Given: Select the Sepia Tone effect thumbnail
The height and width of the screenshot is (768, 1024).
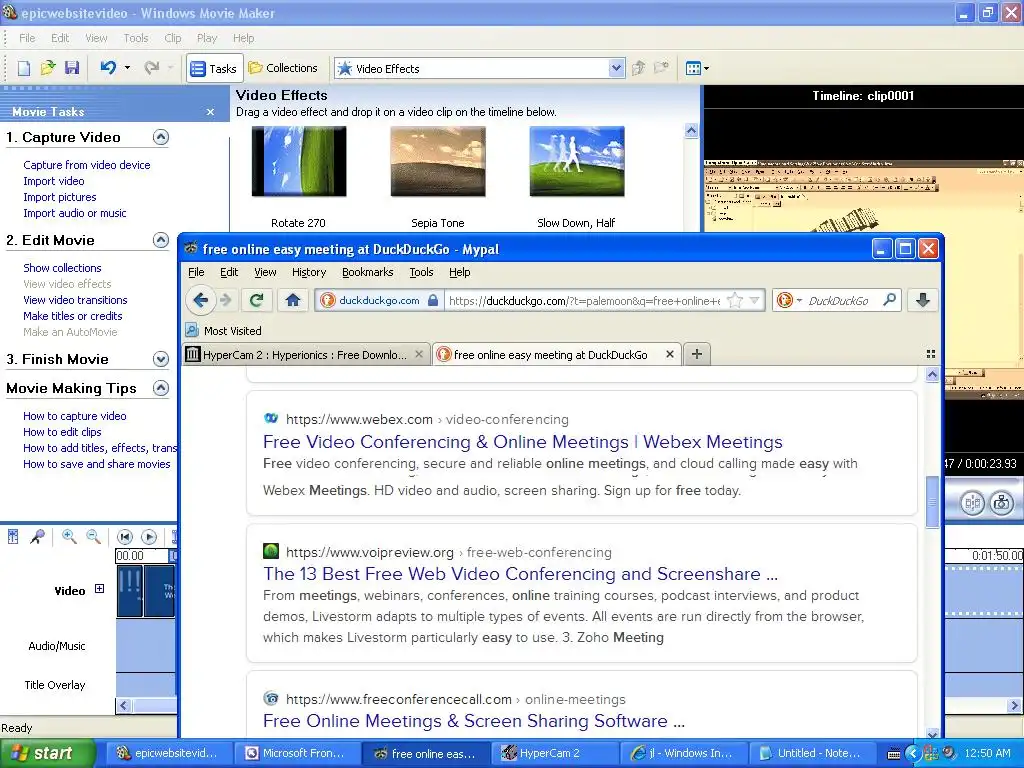Looking at the screenshot, I should click(438, 161).
